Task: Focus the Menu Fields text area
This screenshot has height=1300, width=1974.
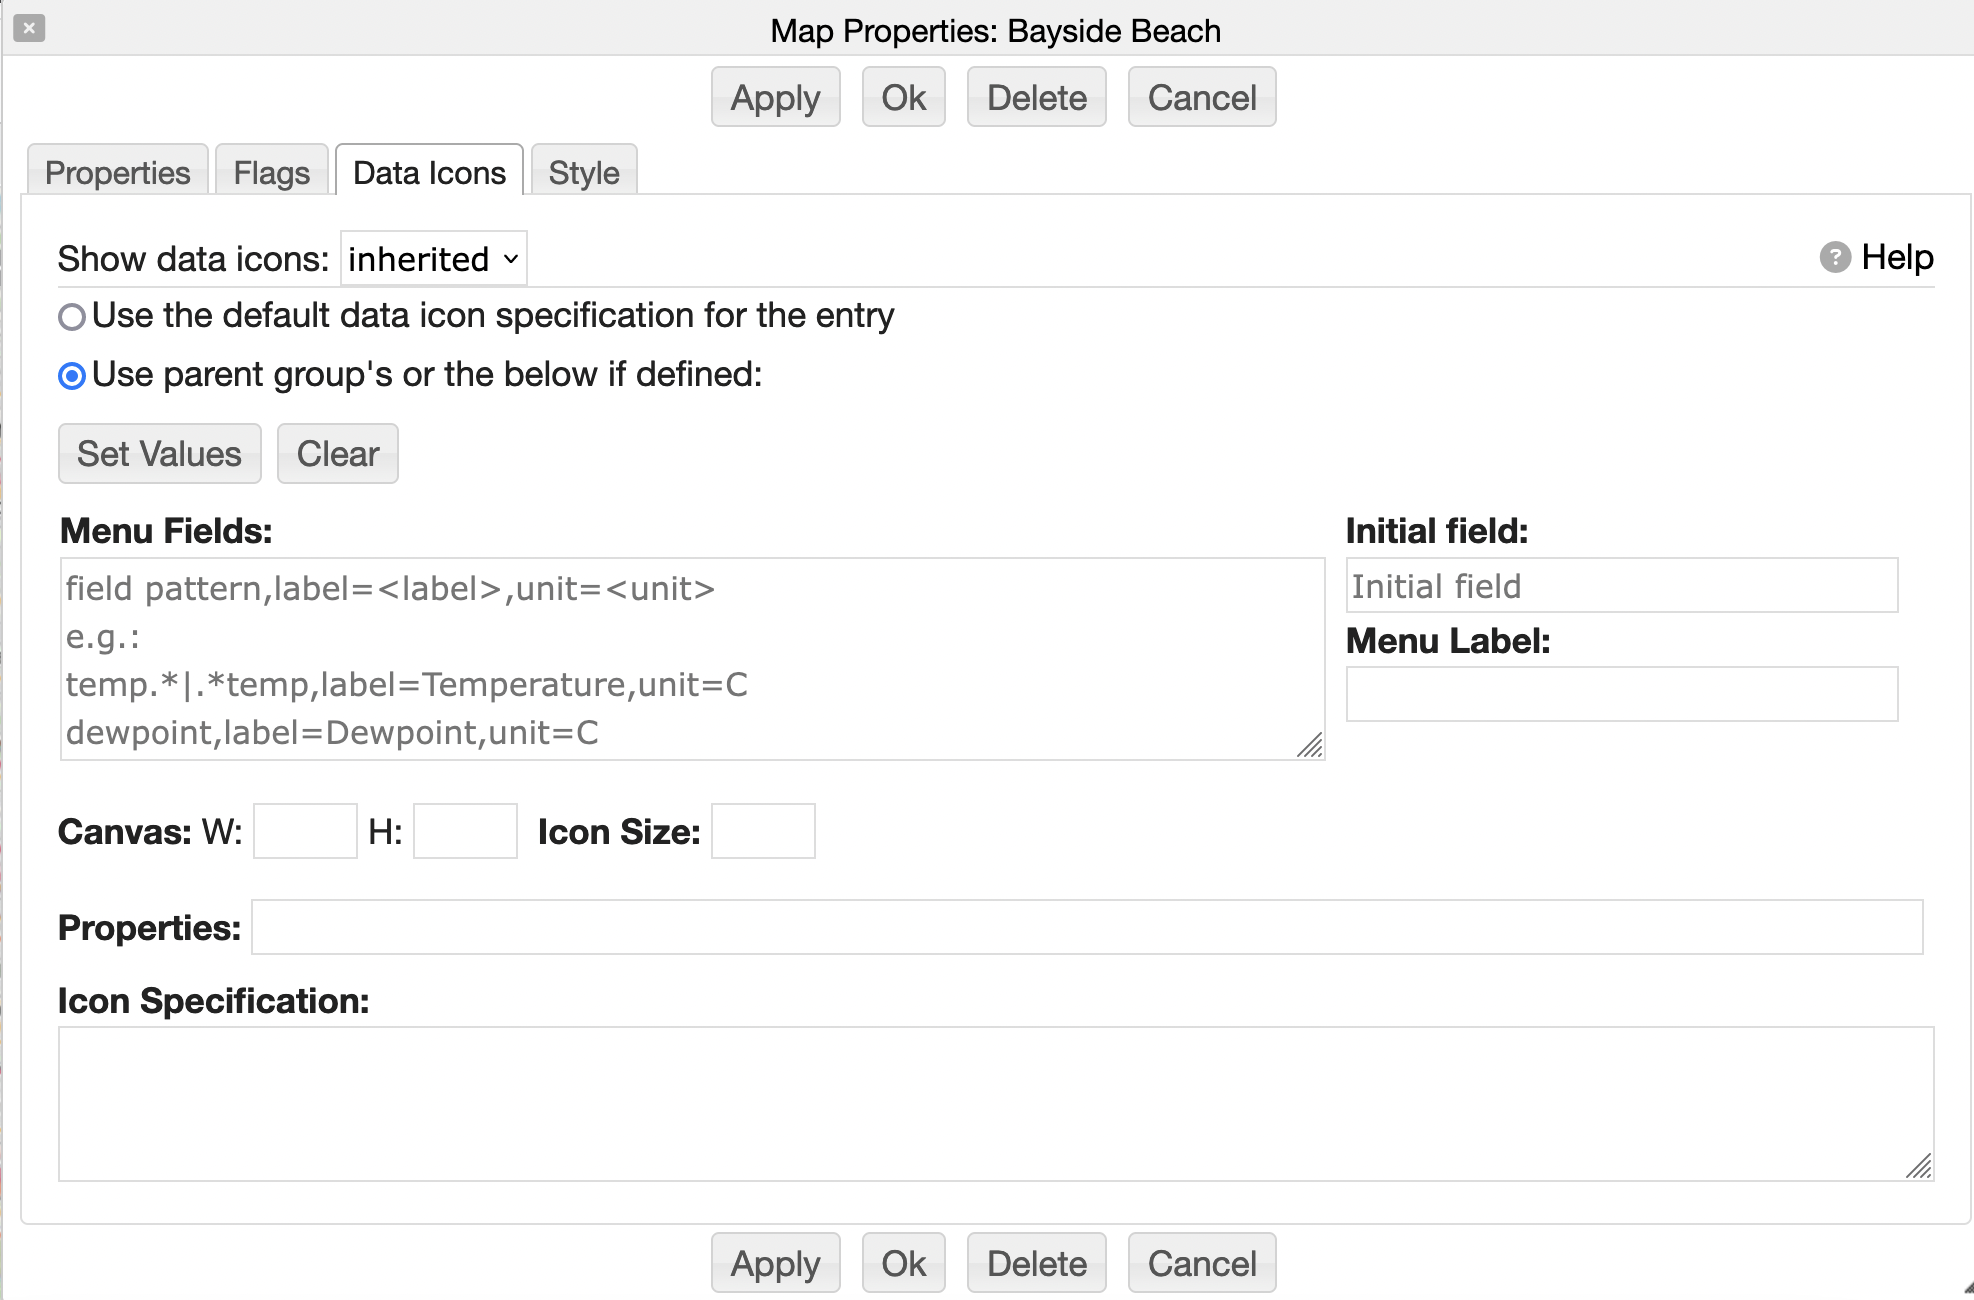Action: point(692,659)
